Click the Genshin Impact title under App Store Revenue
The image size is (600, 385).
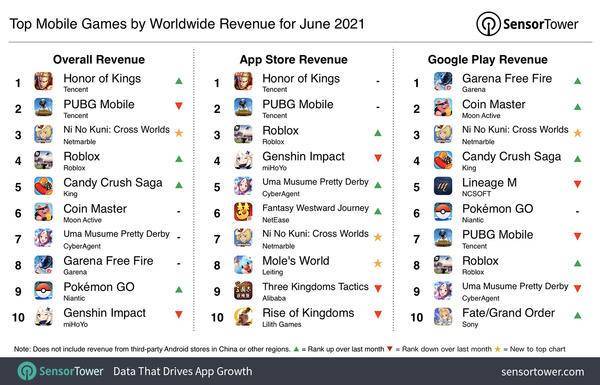(303, 156)
